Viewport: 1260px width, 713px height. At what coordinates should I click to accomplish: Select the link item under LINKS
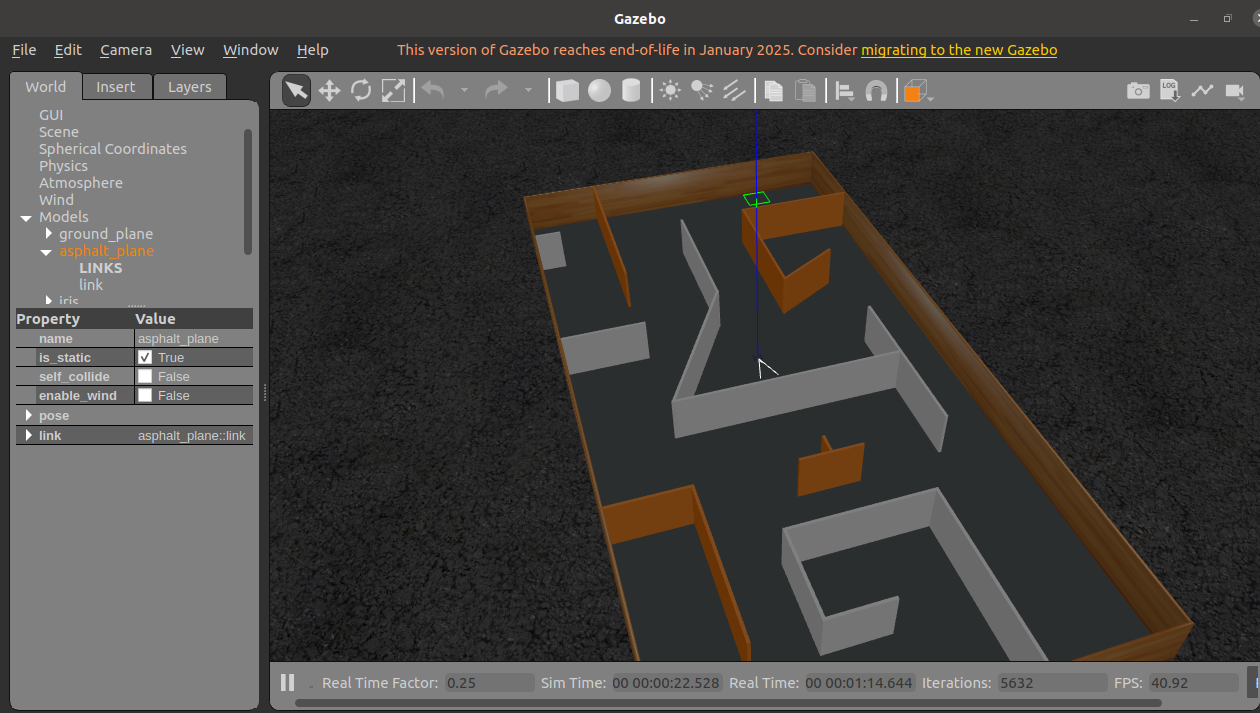[91, 285]
